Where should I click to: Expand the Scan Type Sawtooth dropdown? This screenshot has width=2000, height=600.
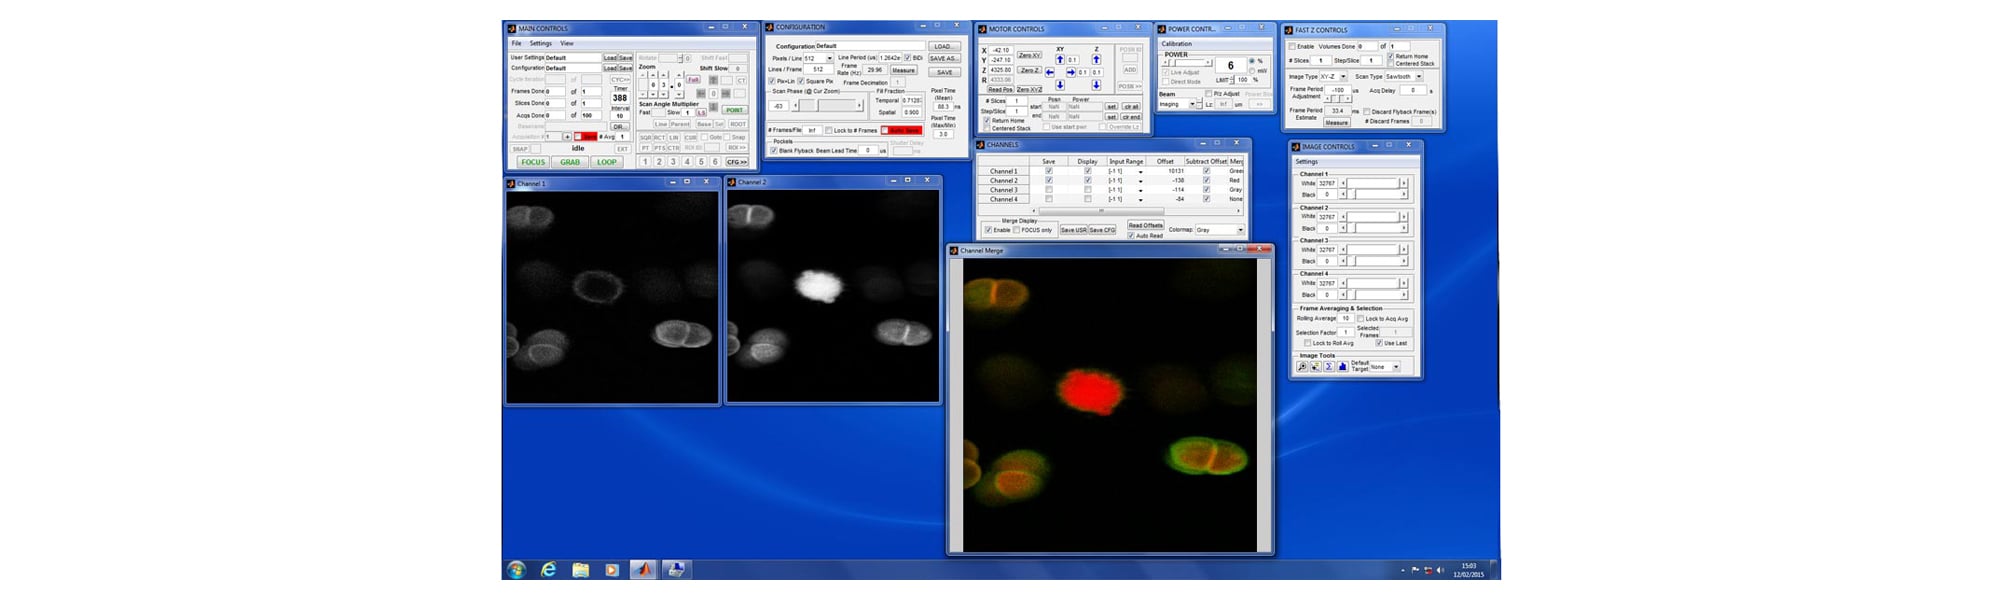1418,77
